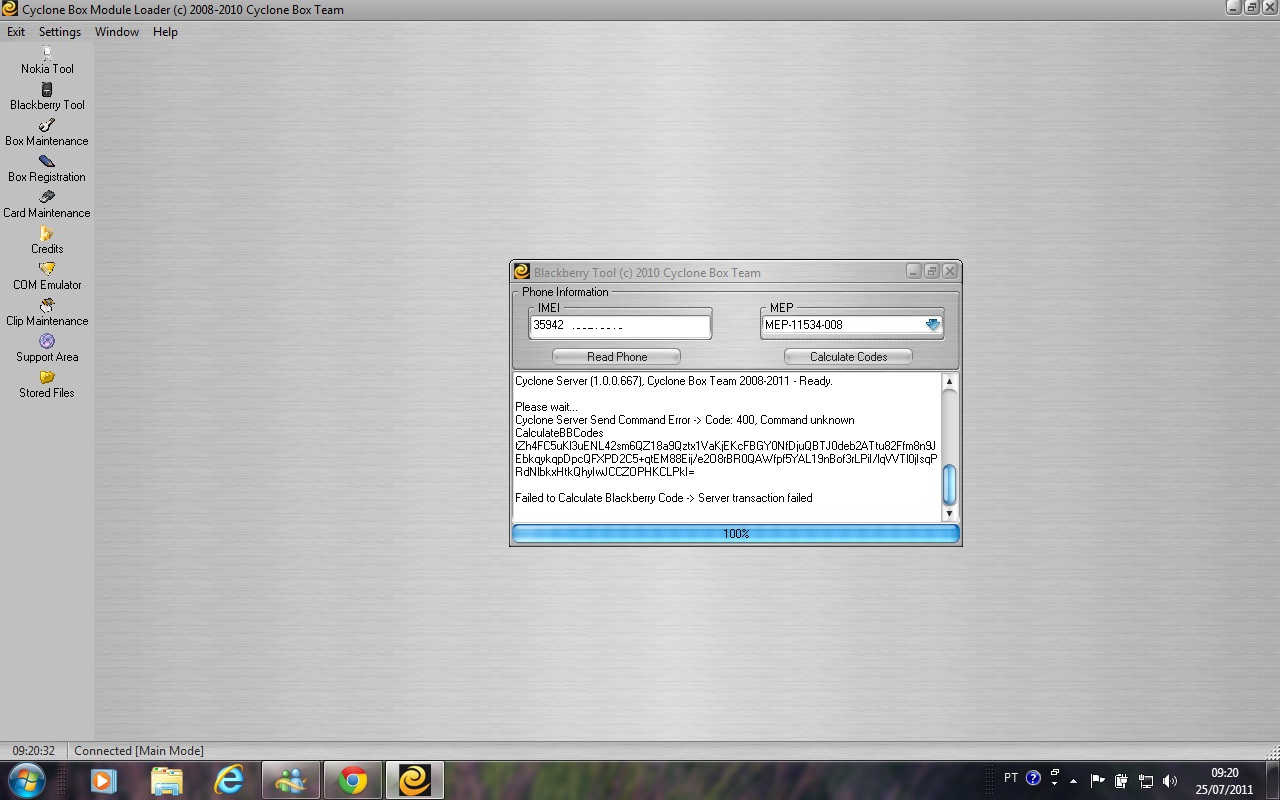Image resolution: width=1280 pixels, height=800 pixels.
Task: Click the log scrollbar up arrow
Action: coord(949,381)
